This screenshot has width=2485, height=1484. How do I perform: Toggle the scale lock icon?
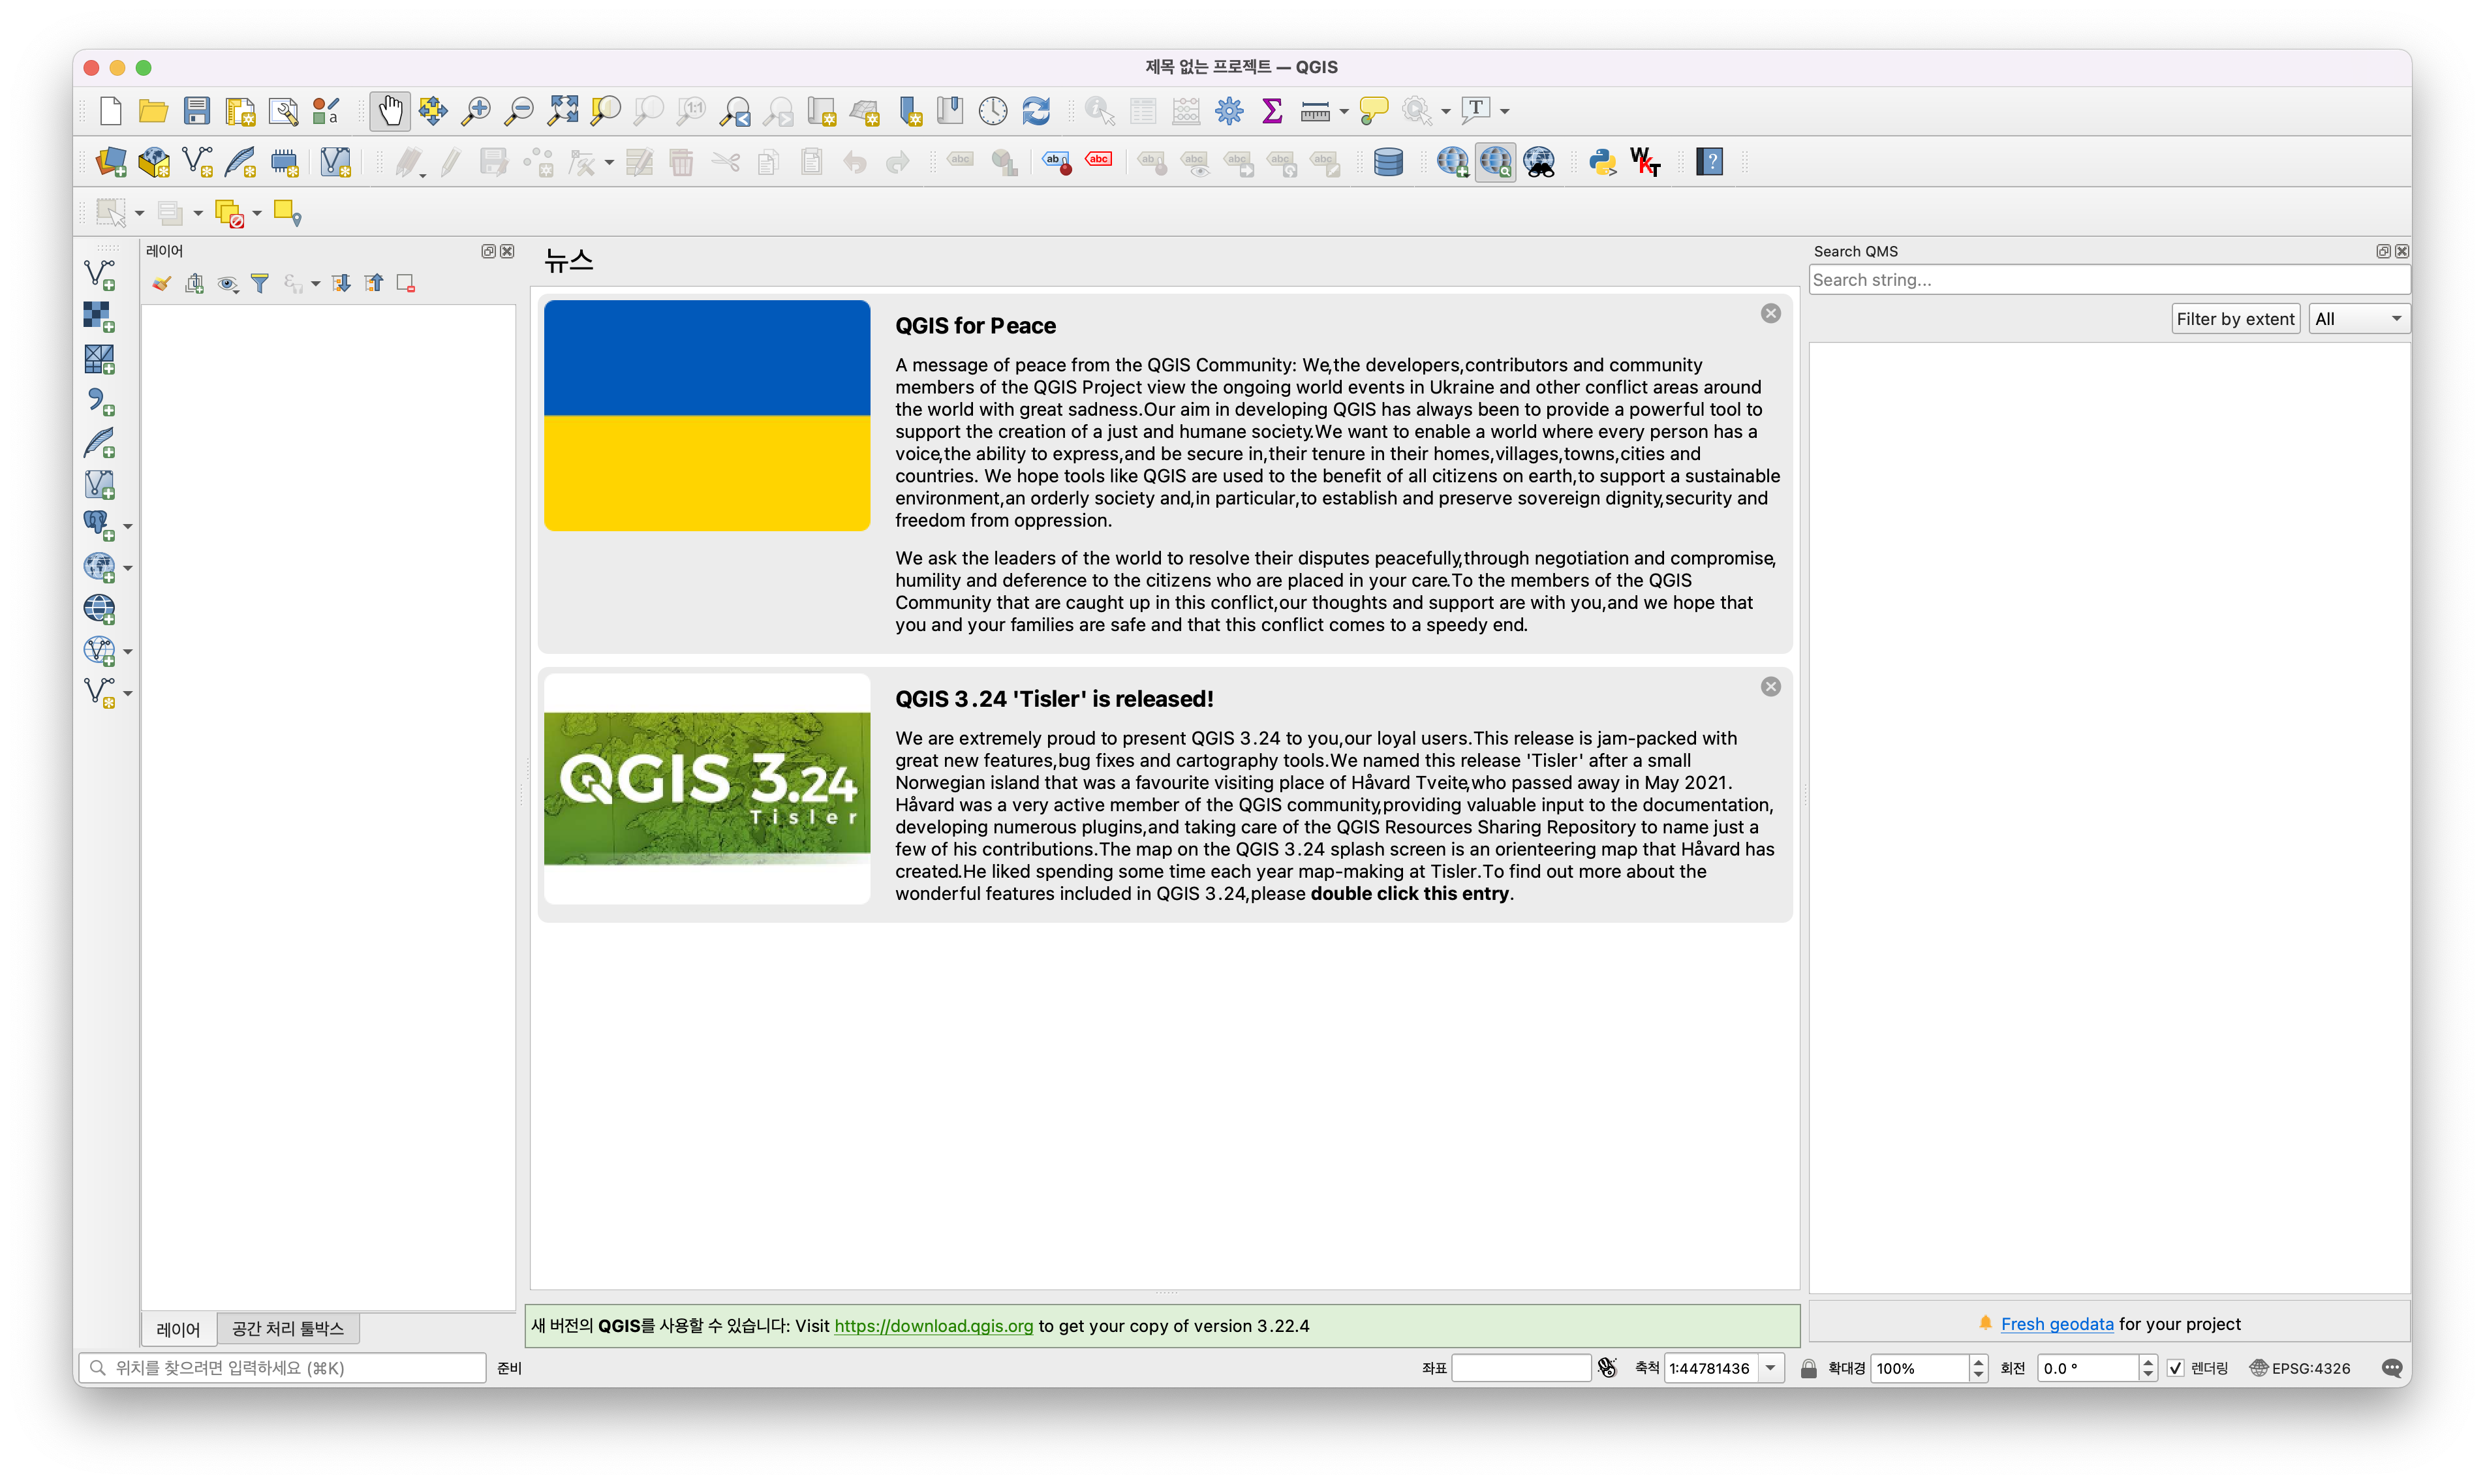pos(1808,1368)
